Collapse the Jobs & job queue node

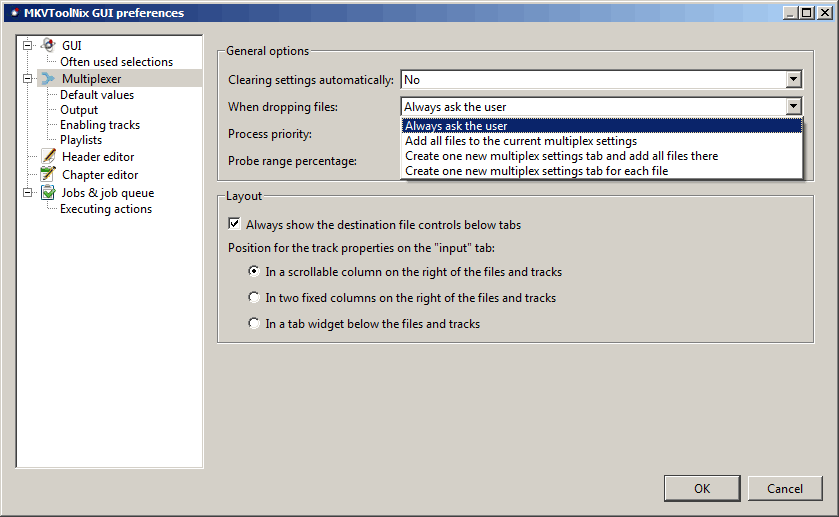pyautogui.click(x=27, y=193)
